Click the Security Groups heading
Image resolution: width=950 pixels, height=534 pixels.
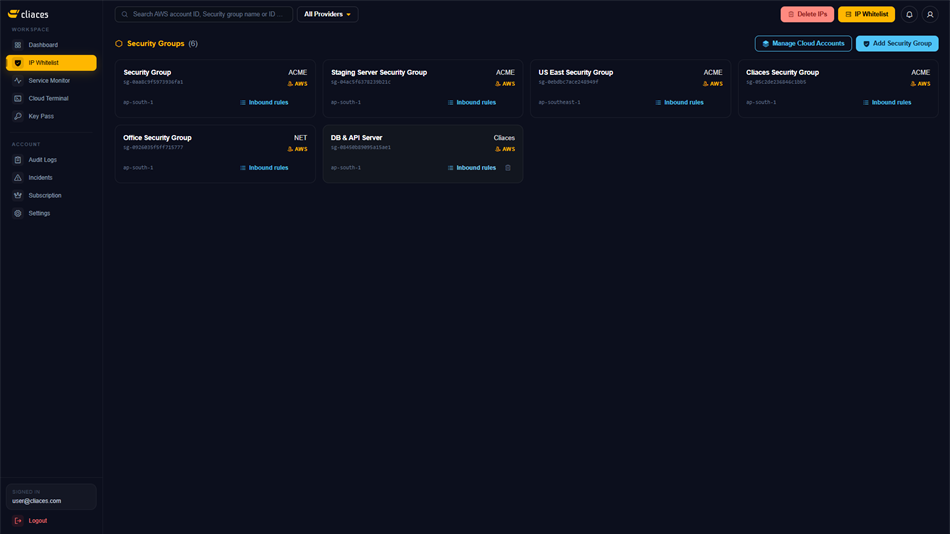point(155,44)
